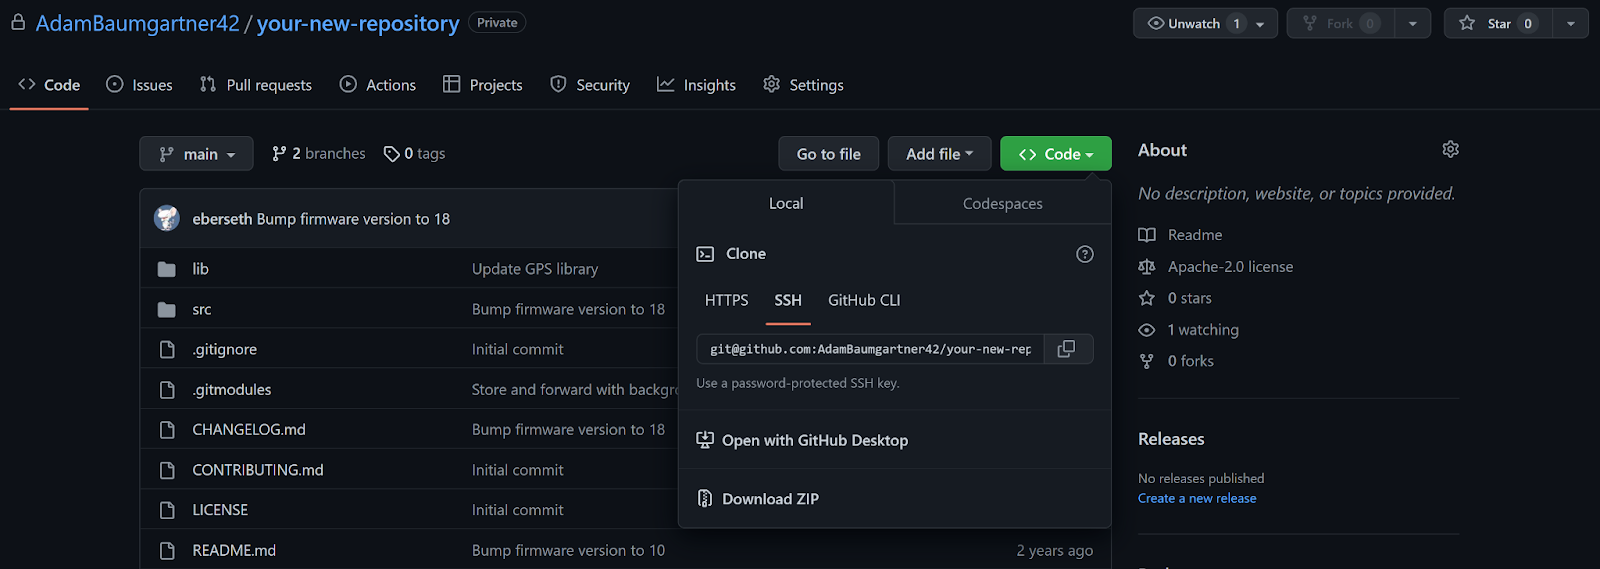Click Create a new release link
Viewport: 1600px width, 569px height.
[x=1197, y=498]
